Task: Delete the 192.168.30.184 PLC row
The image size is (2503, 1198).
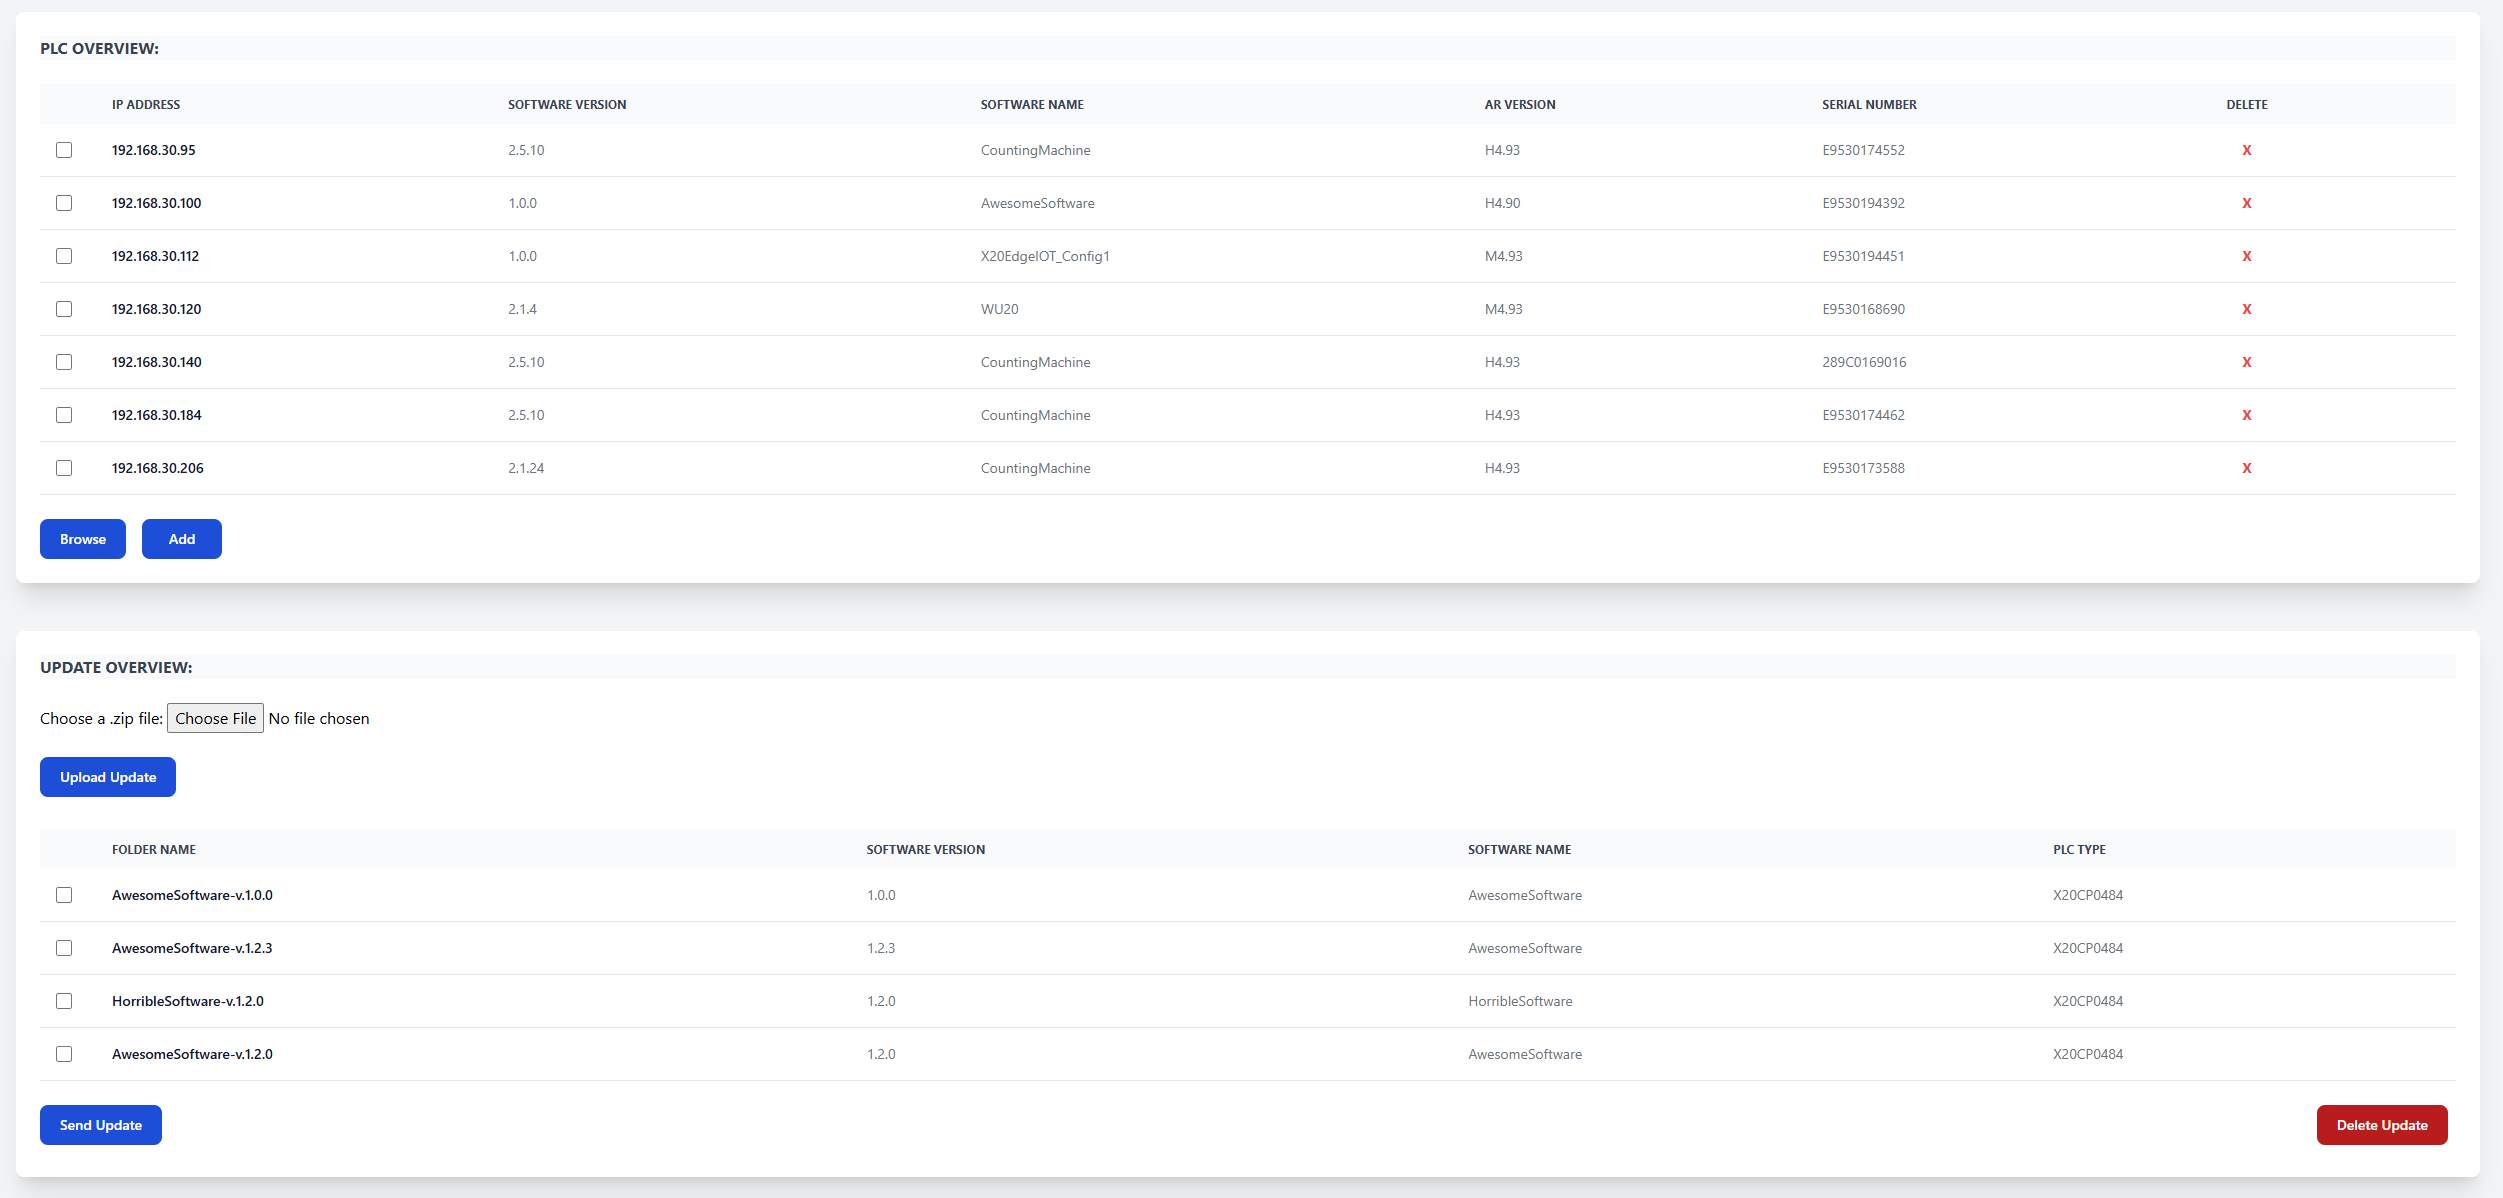Action: 2246,415
